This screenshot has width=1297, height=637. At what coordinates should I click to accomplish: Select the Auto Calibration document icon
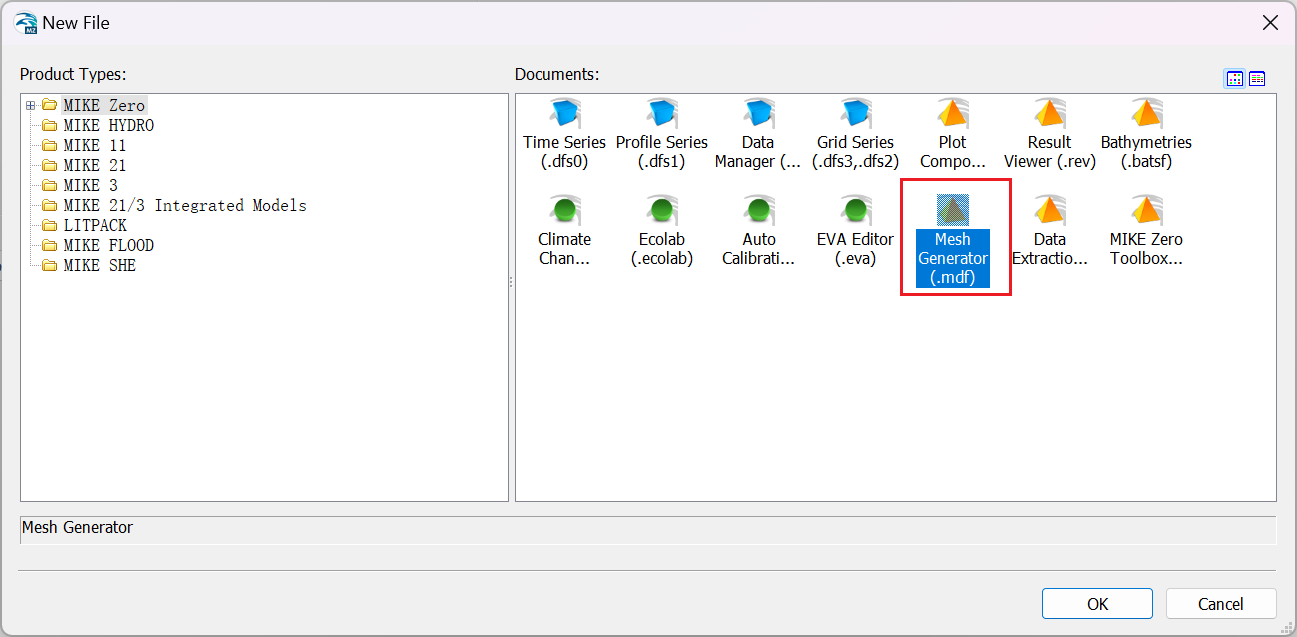point(758,210)
